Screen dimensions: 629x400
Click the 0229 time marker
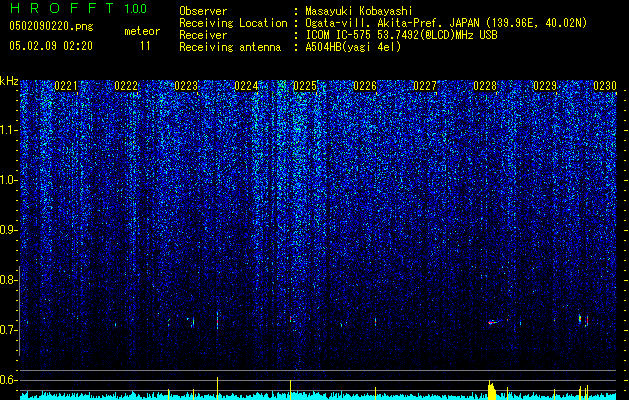pos(545,86)
